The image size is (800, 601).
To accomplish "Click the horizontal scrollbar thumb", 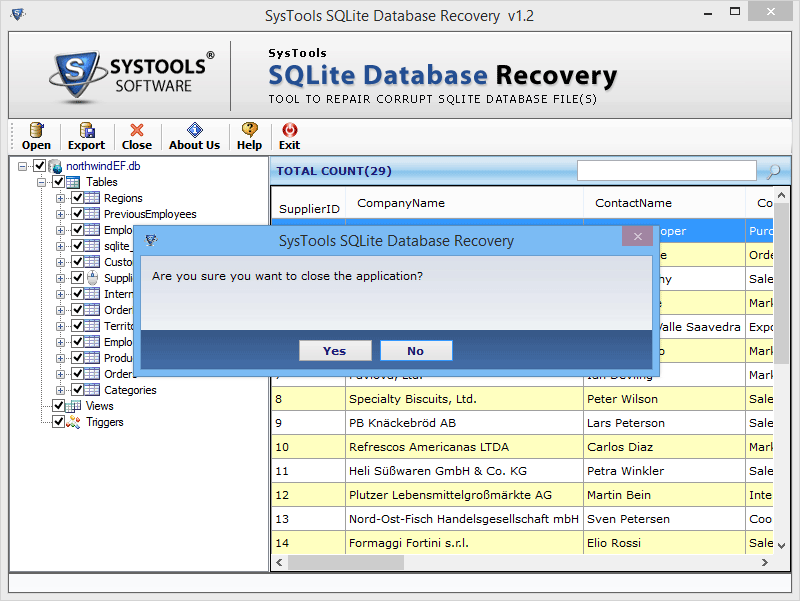I will [346, 562].
